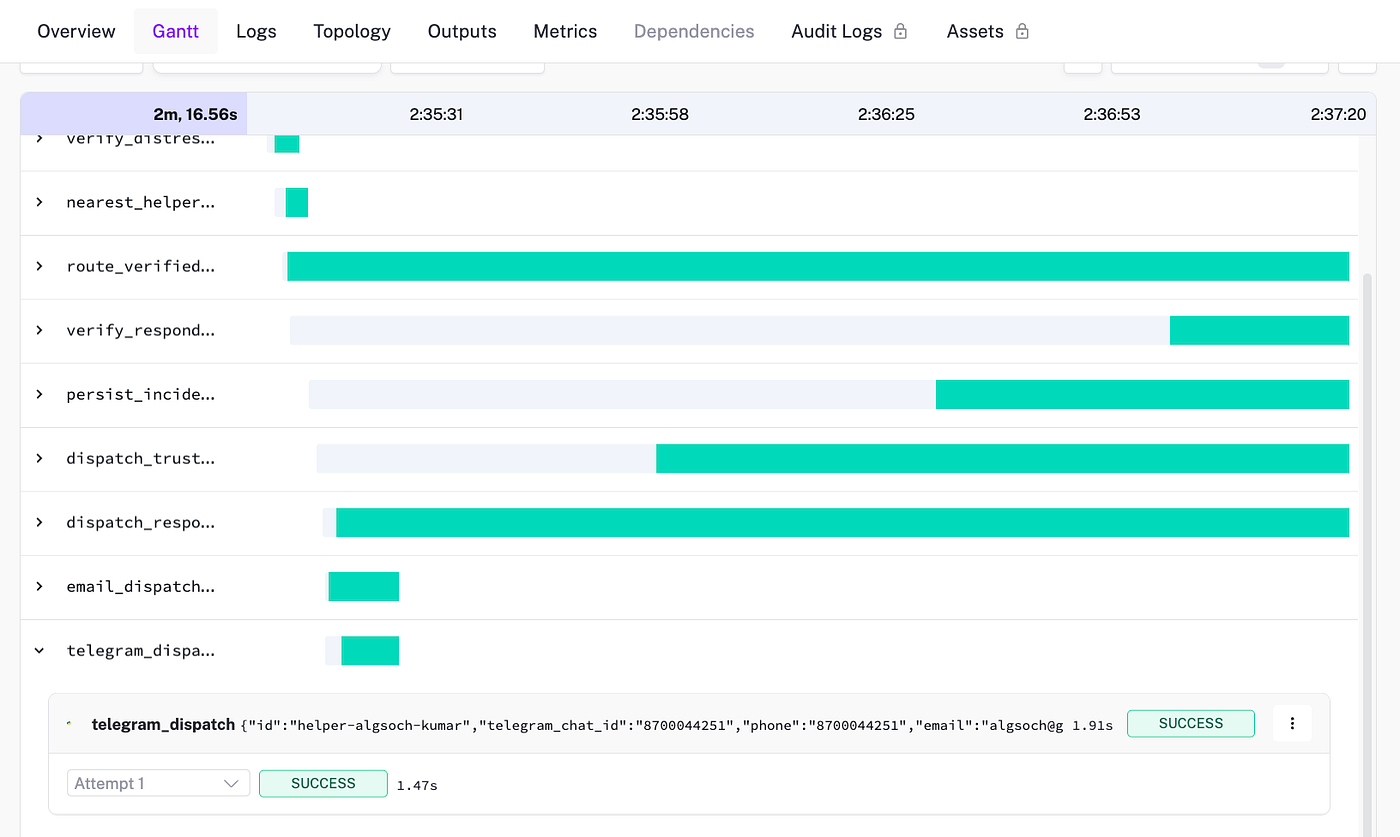
Task: Expand the route_verified task row
Action: [x=40, y=266]
